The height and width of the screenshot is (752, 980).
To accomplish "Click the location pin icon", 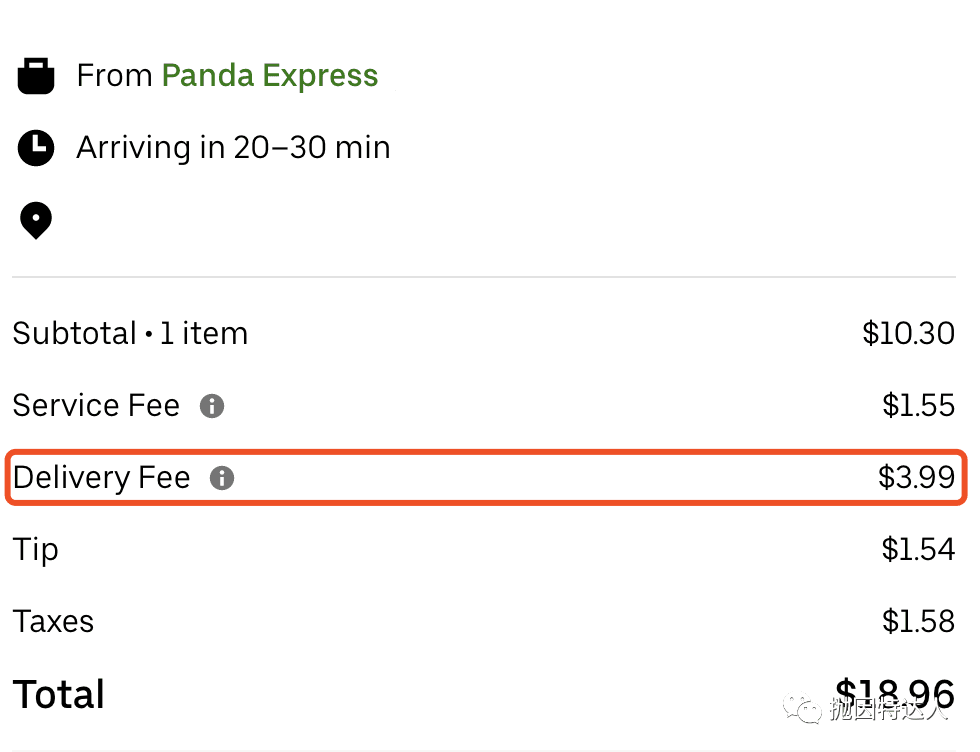I will pyautogui.click(x=36, y=221).
